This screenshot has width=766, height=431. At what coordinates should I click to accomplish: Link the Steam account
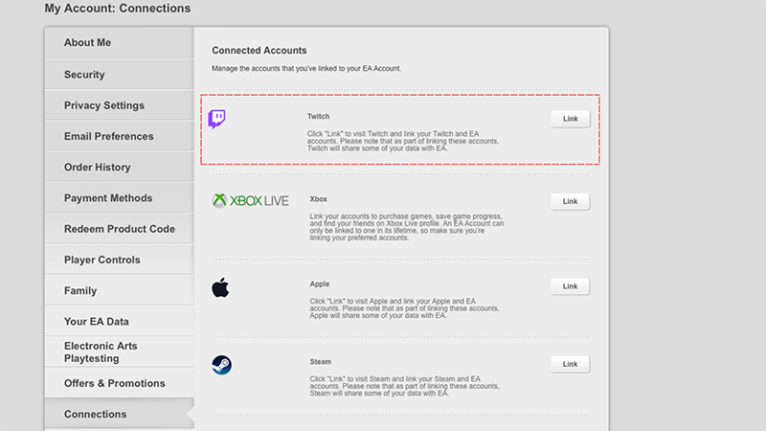point(570,364)
